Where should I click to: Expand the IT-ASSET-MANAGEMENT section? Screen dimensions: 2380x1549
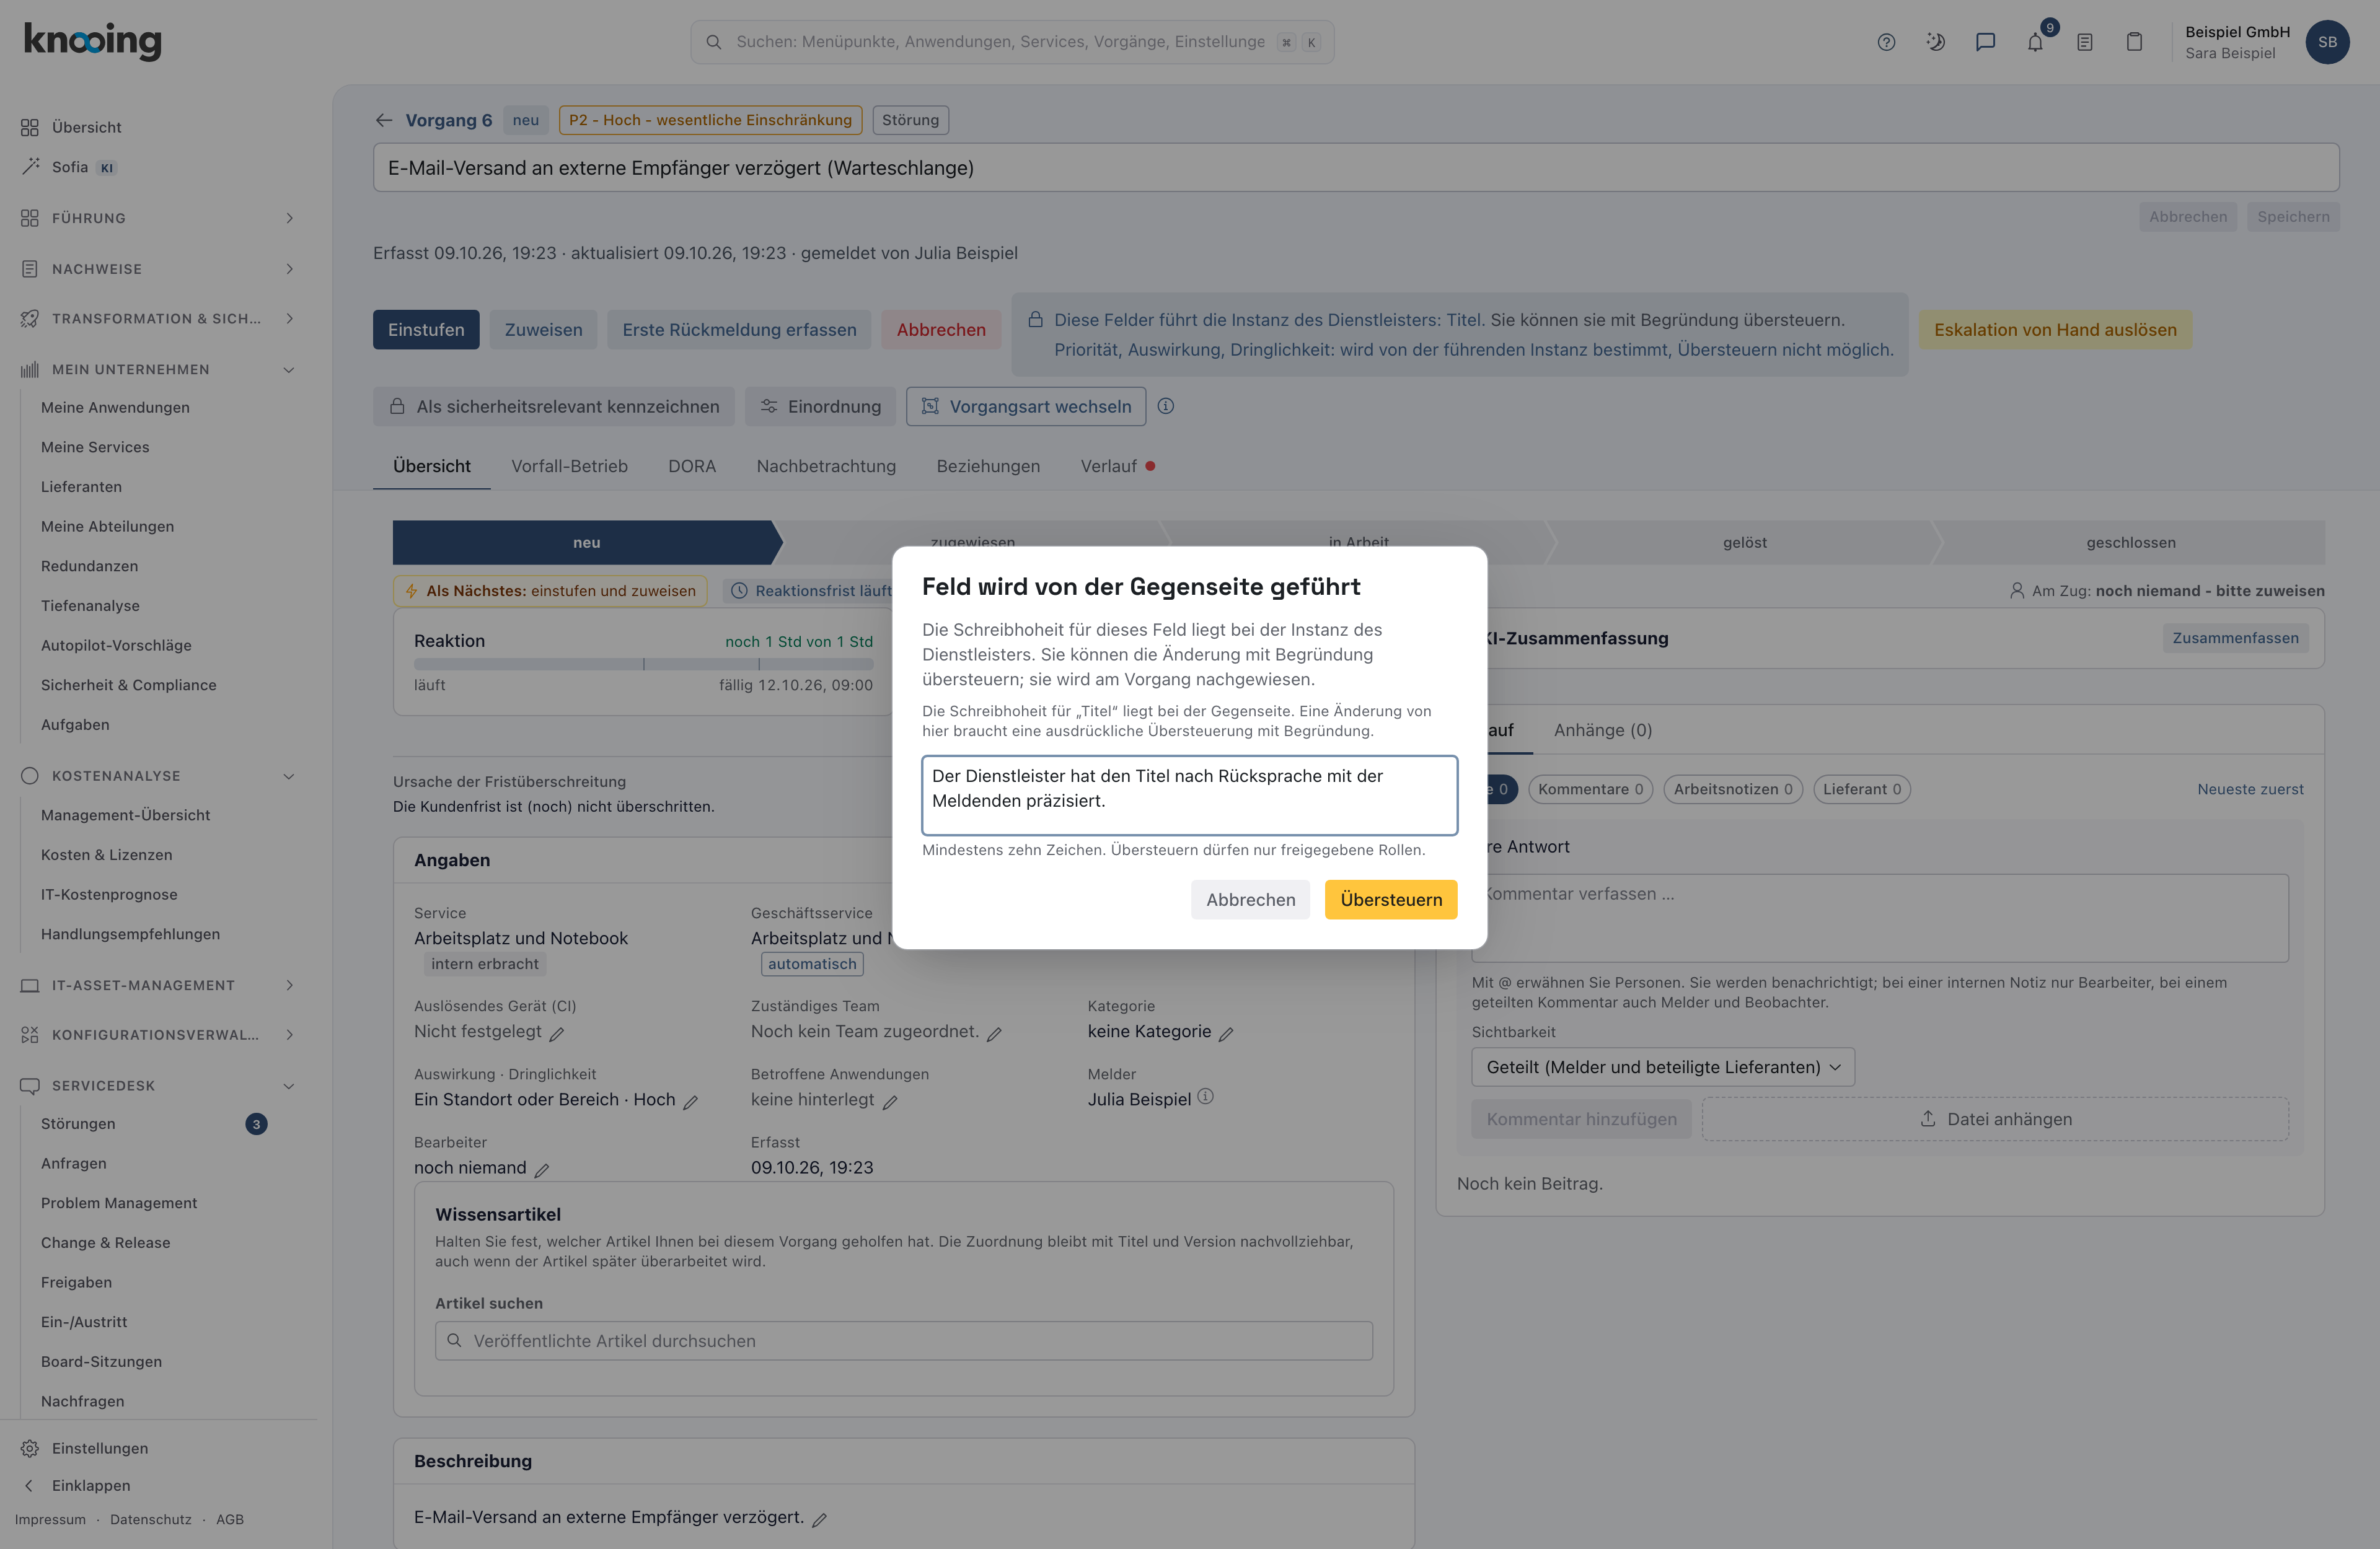[x=158, y=985]
